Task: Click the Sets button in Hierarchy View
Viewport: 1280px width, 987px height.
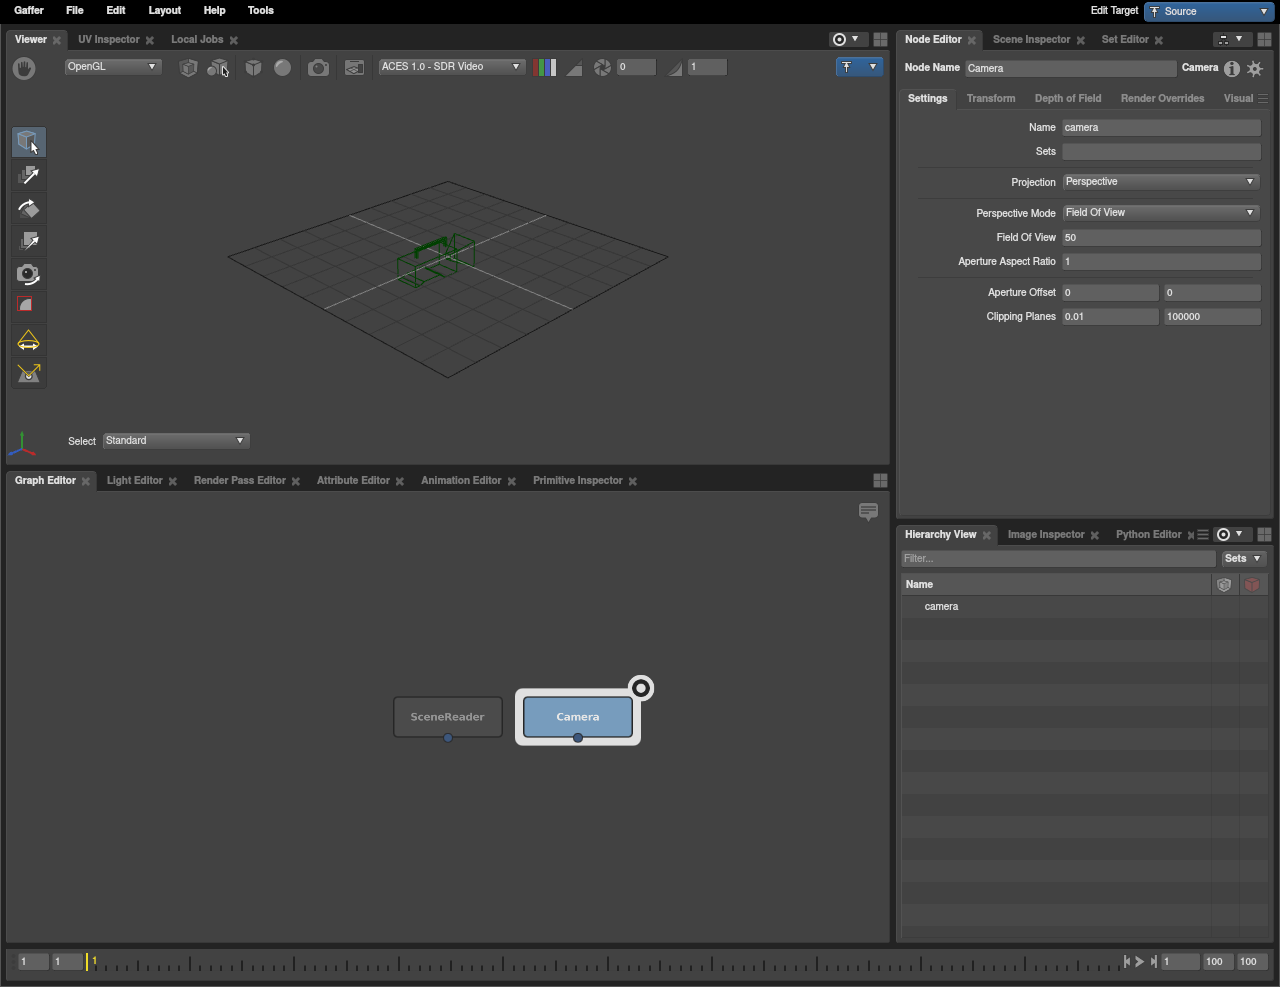Action: tap(1243, 559)
